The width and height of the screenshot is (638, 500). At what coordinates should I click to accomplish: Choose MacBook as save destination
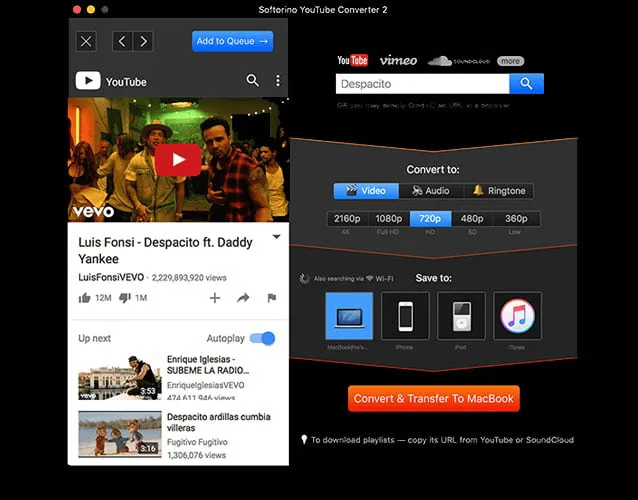click(349, 316)
